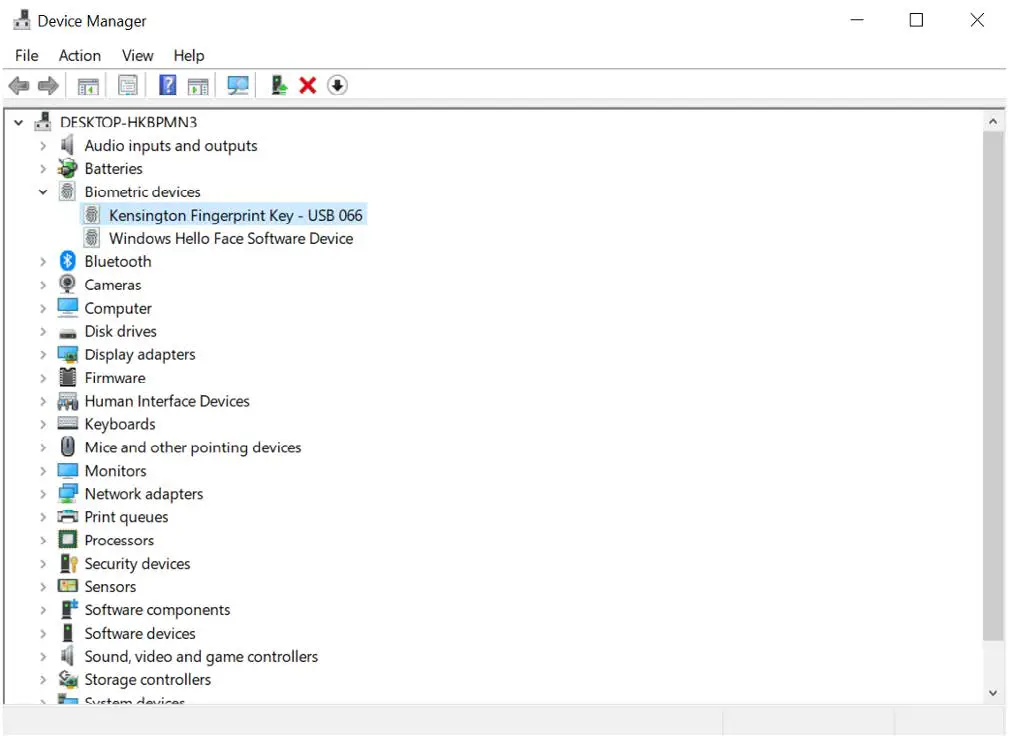Click the blue Help question mark icon

[x=167, y=85]
